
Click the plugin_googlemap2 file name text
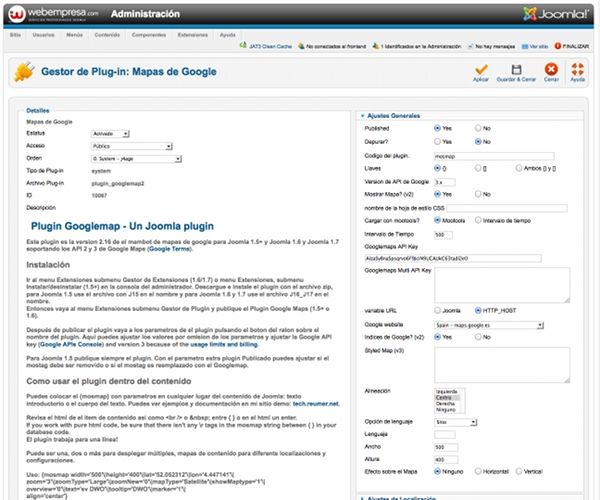[118, 184]
